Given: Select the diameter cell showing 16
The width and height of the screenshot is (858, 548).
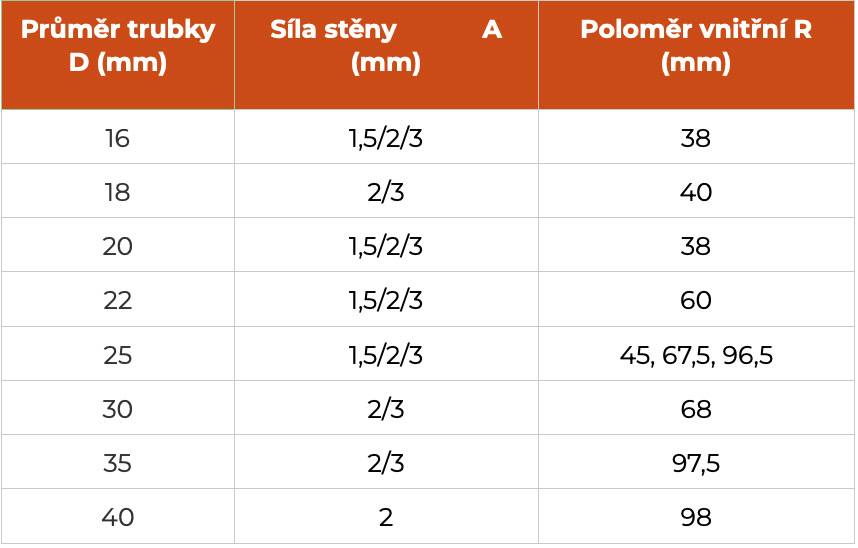Looking at the screenshot, I should [x=118, y=138].
